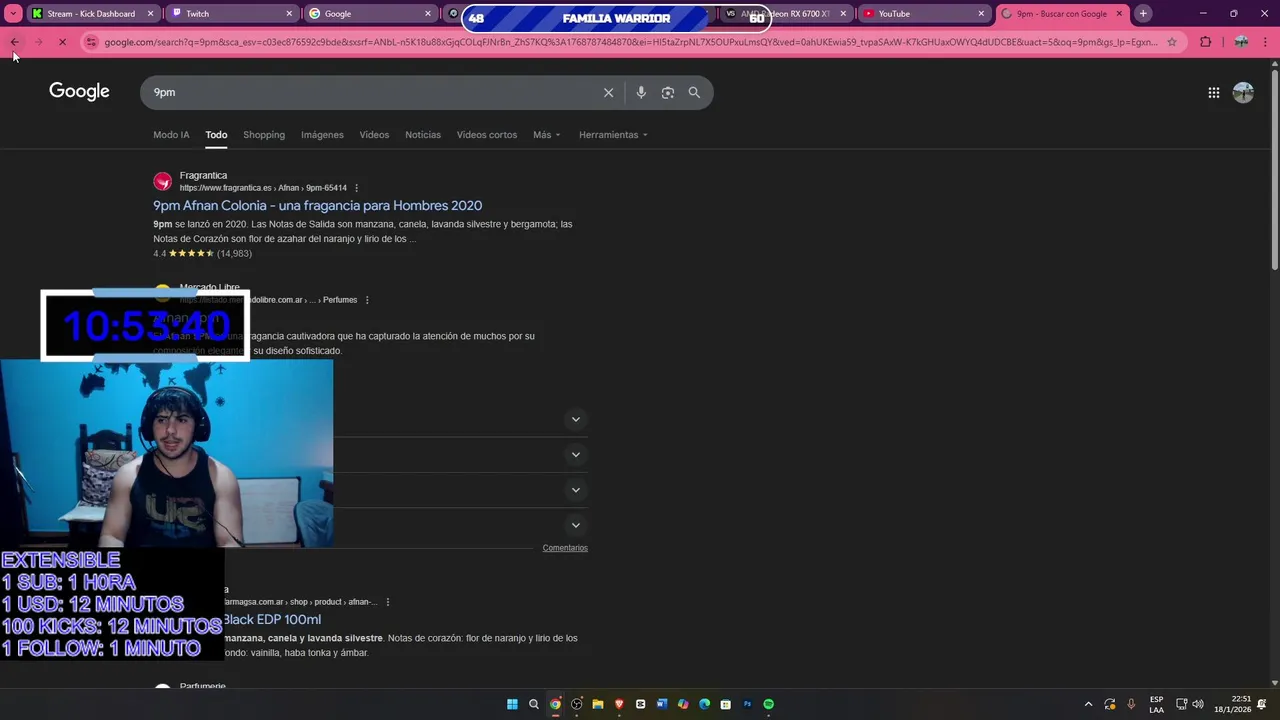
Task: Switch to Videos cortos results
Action: (x=487, y=135)
